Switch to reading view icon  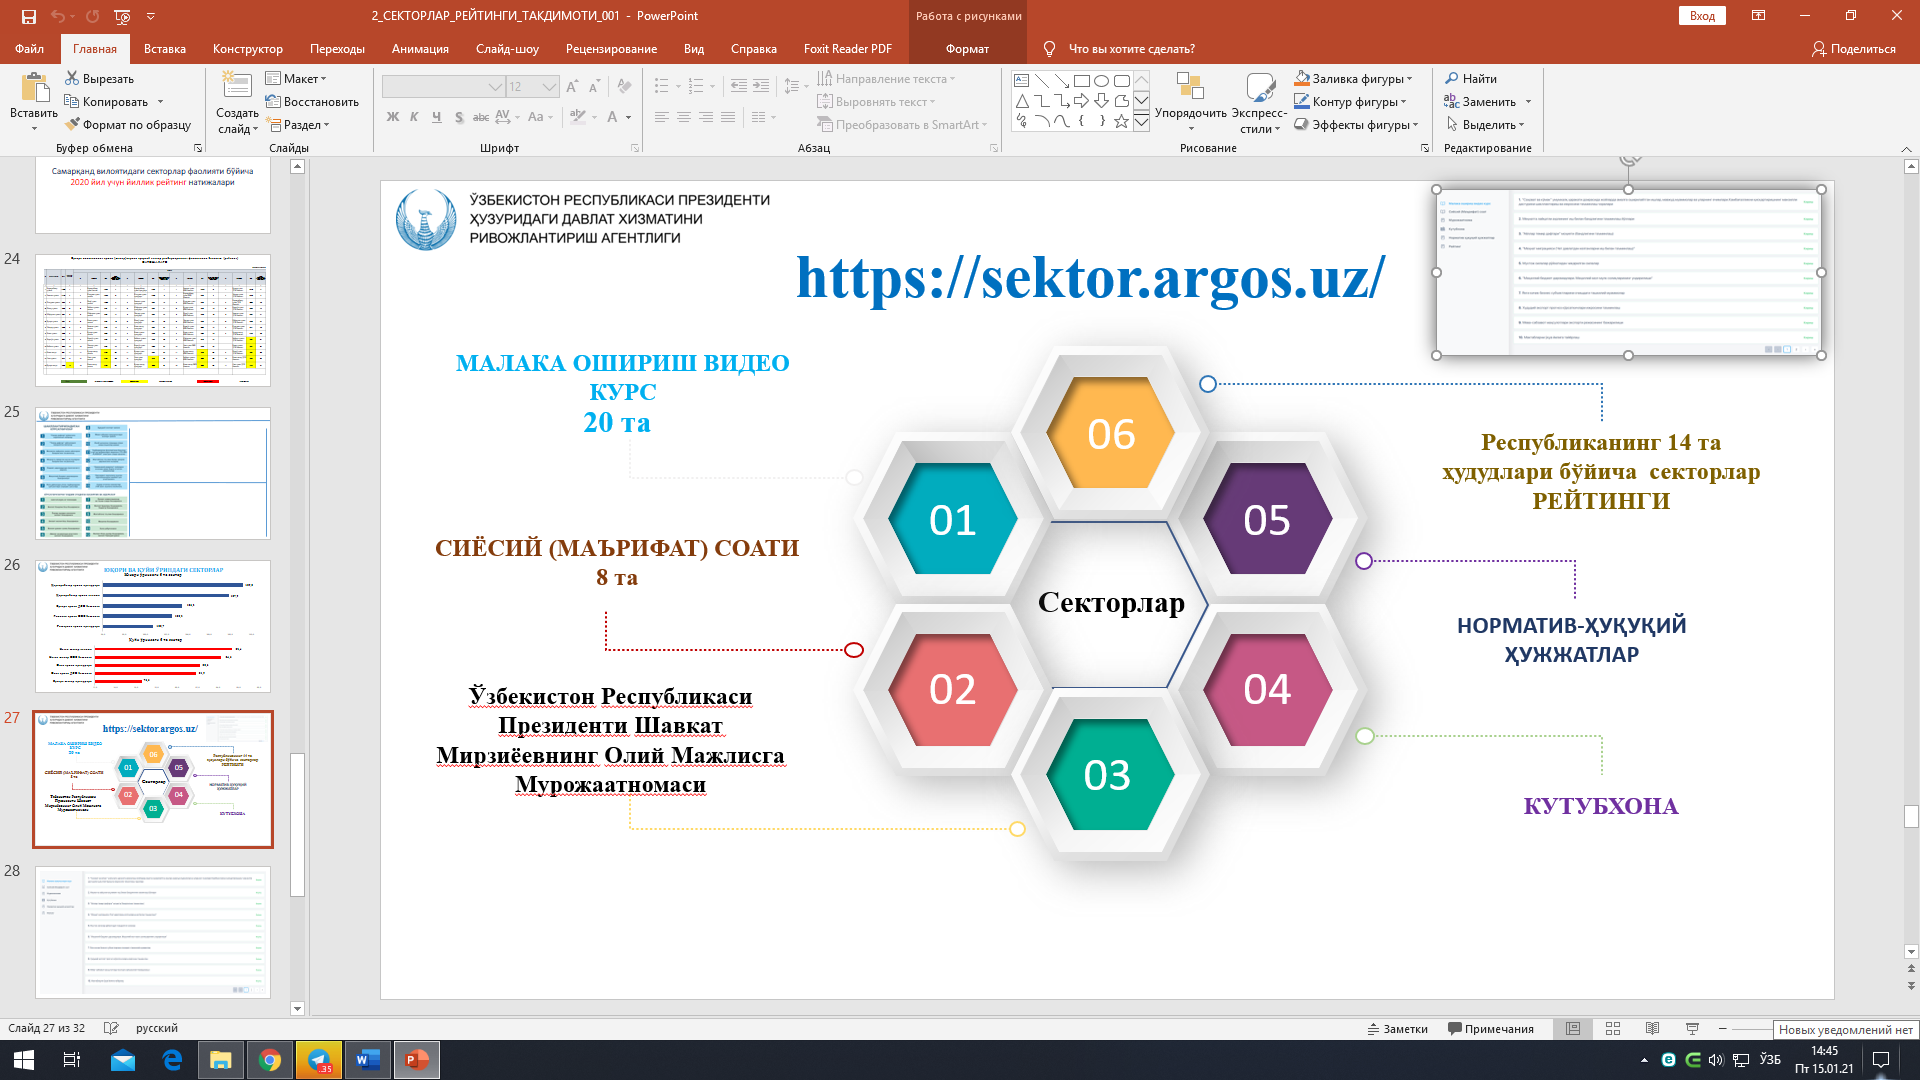click(1653, 1029)
